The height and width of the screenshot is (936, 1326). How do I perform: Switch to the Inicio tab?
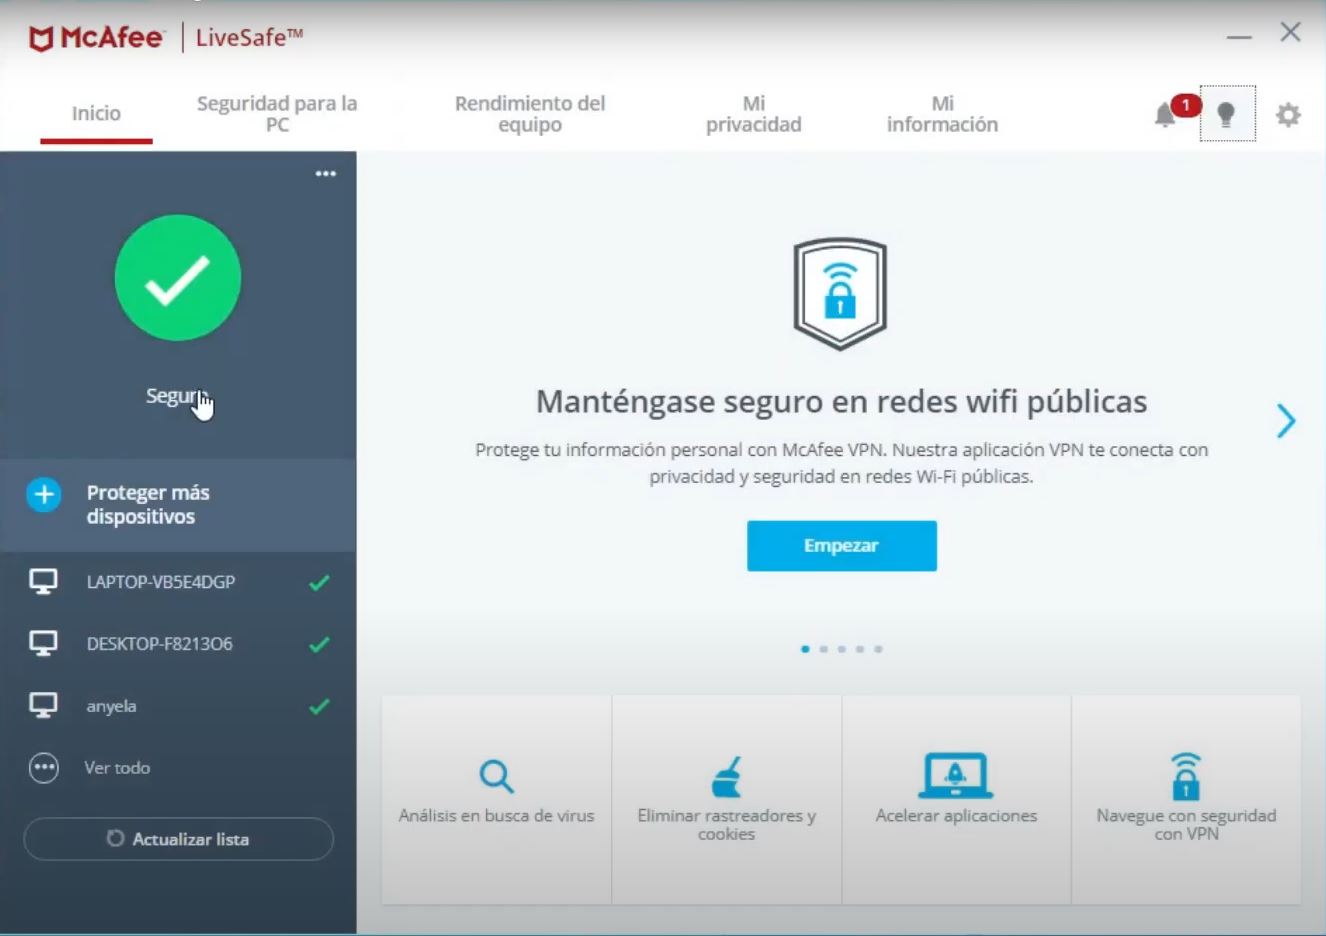coord(96,113)
